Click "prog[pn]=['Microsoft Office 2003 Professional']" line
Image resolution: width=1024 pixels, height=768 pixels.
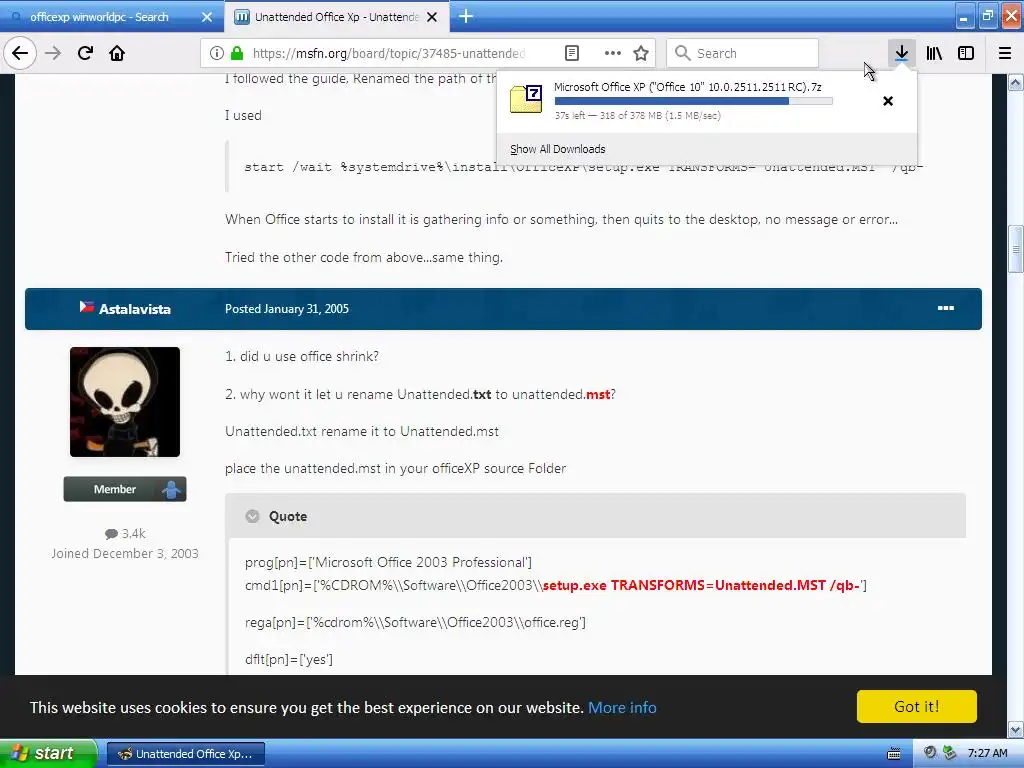click(389, 562)
